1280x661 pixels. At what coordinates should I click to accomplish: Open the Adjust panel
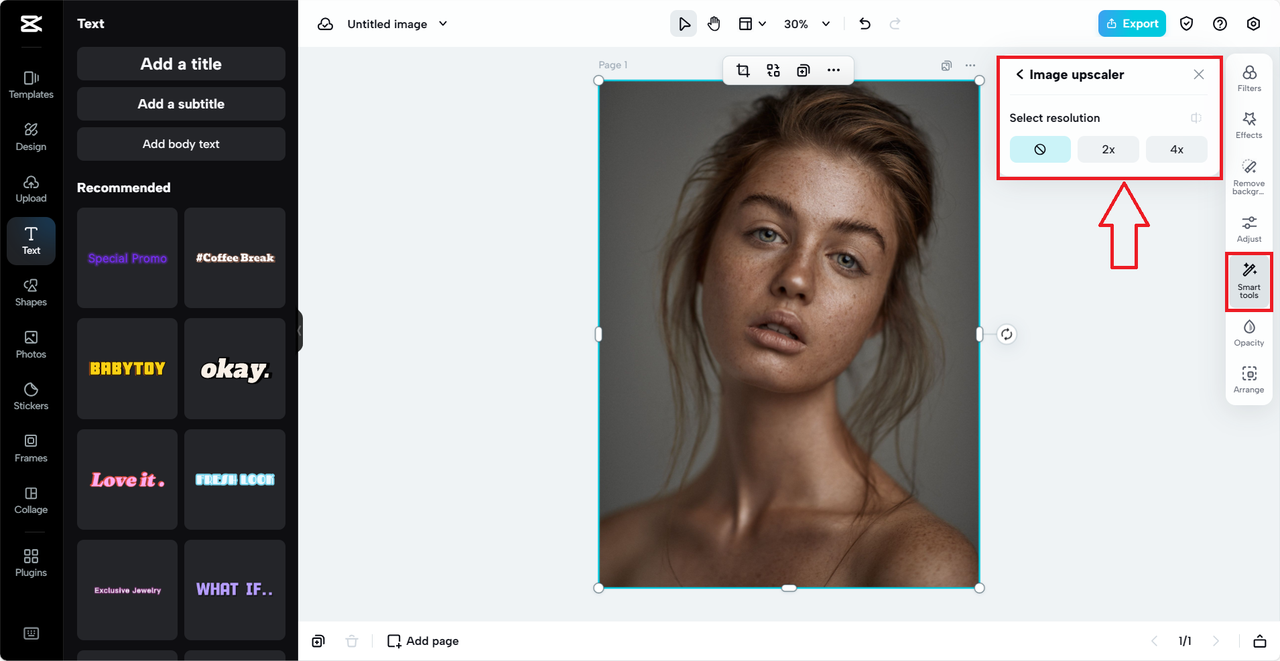tap(1249, 229)
